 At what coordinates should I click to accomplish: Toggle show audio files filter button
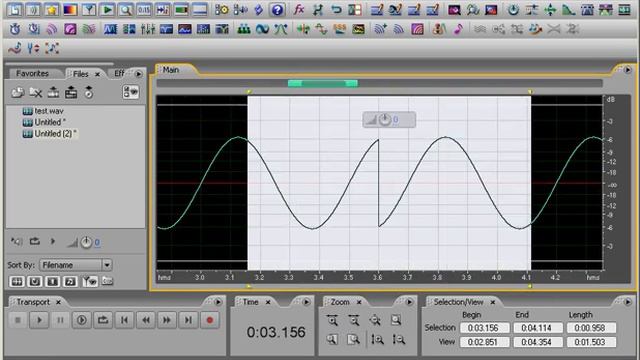coord(17,281)
